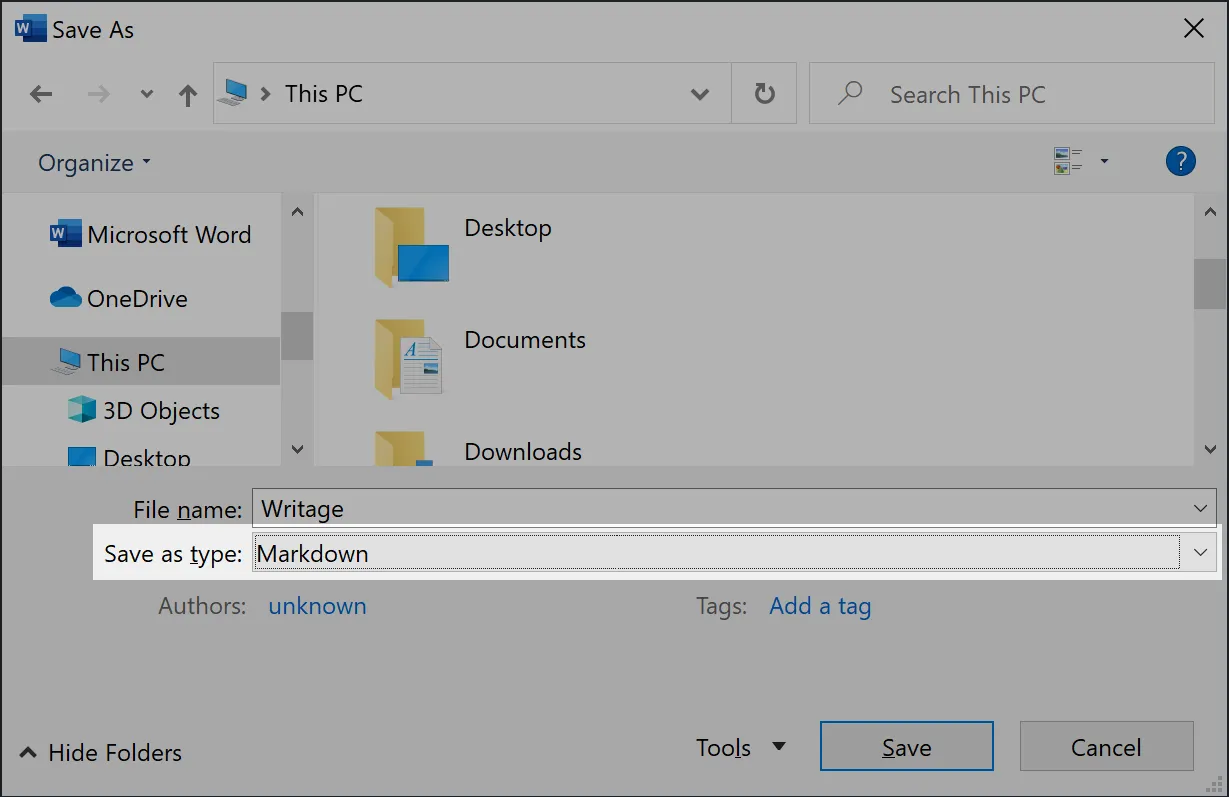The image size is (1229, 797).
Task: Select the Microsoft Word entry in the sidebar
Action: pos(151,234)
